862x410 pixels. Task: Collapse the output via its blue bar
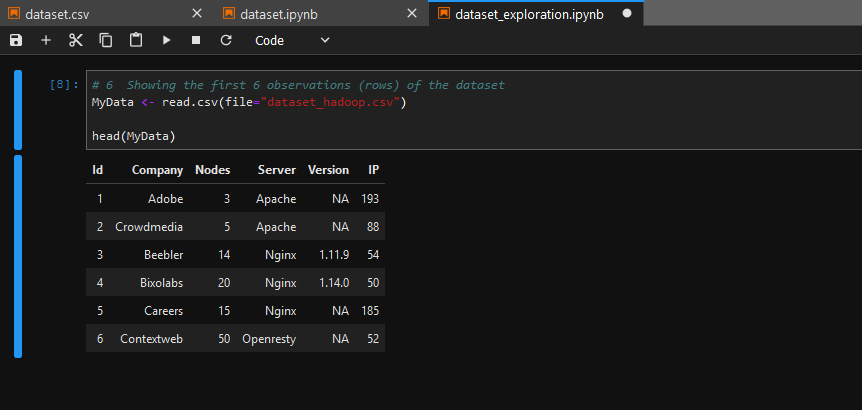[x=18, y=257]
